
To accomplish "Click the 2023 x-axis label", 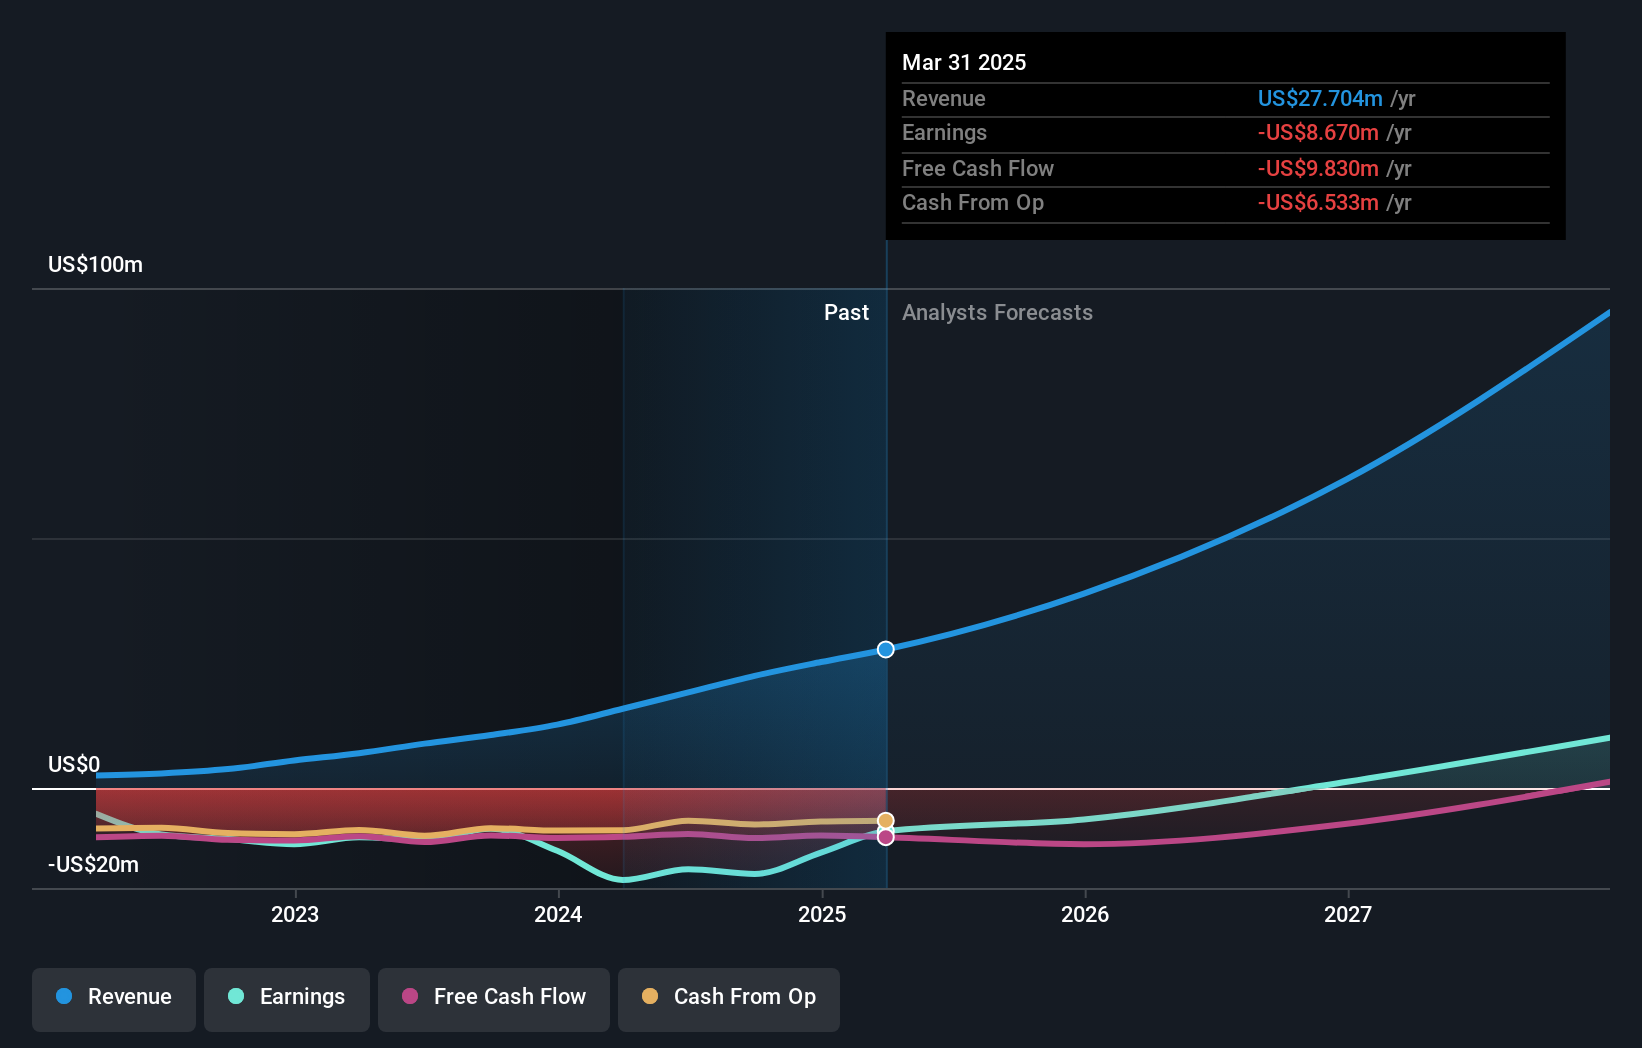I will coord(295,914).
